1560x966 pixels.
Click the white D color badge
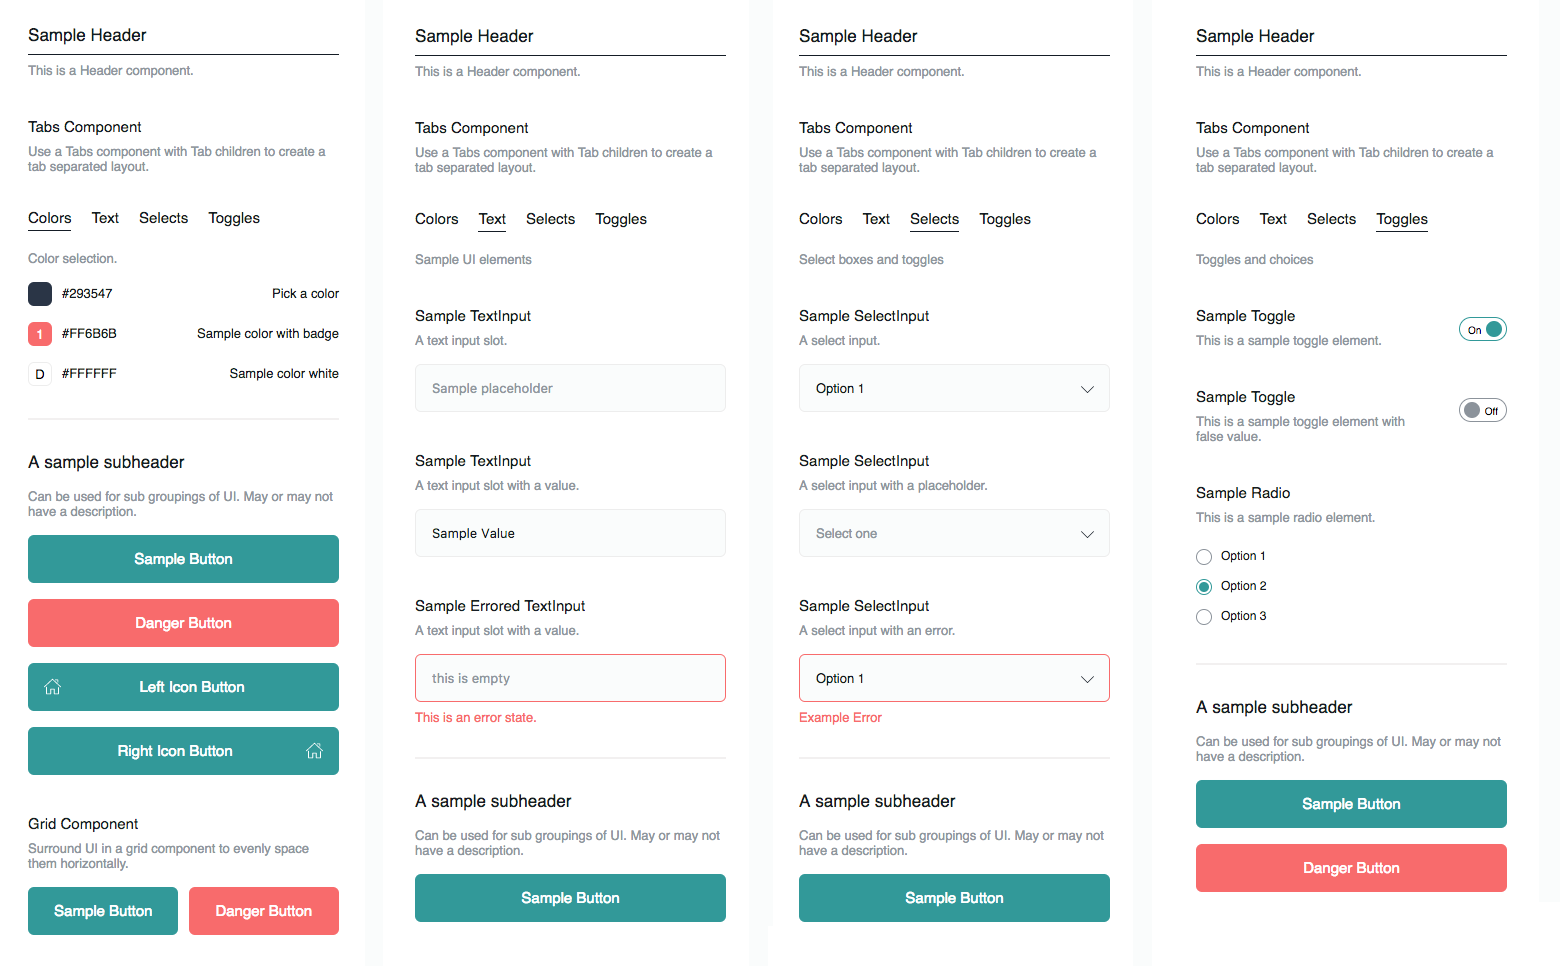point(40,374)
